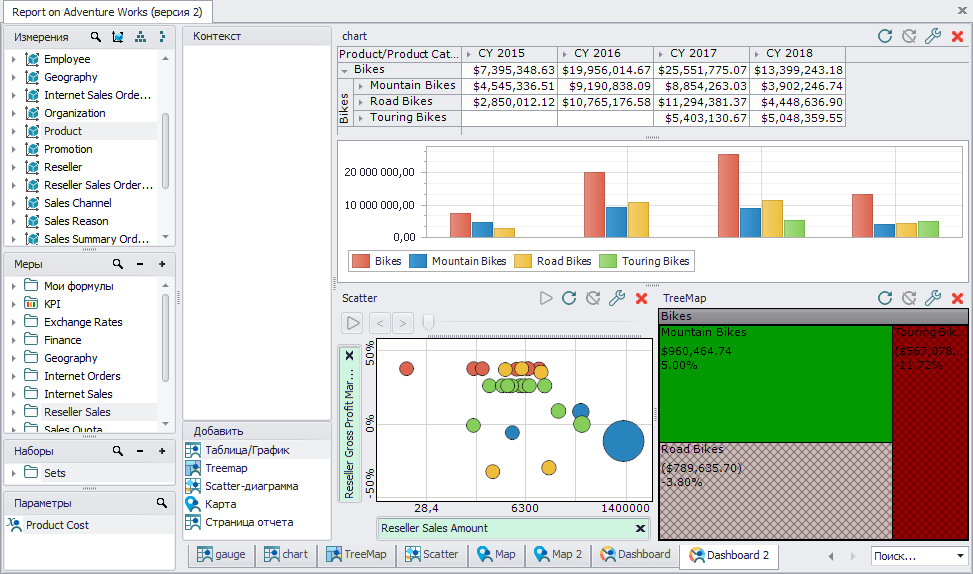Collapse all in Меры via minus icon

click(140, 264)
